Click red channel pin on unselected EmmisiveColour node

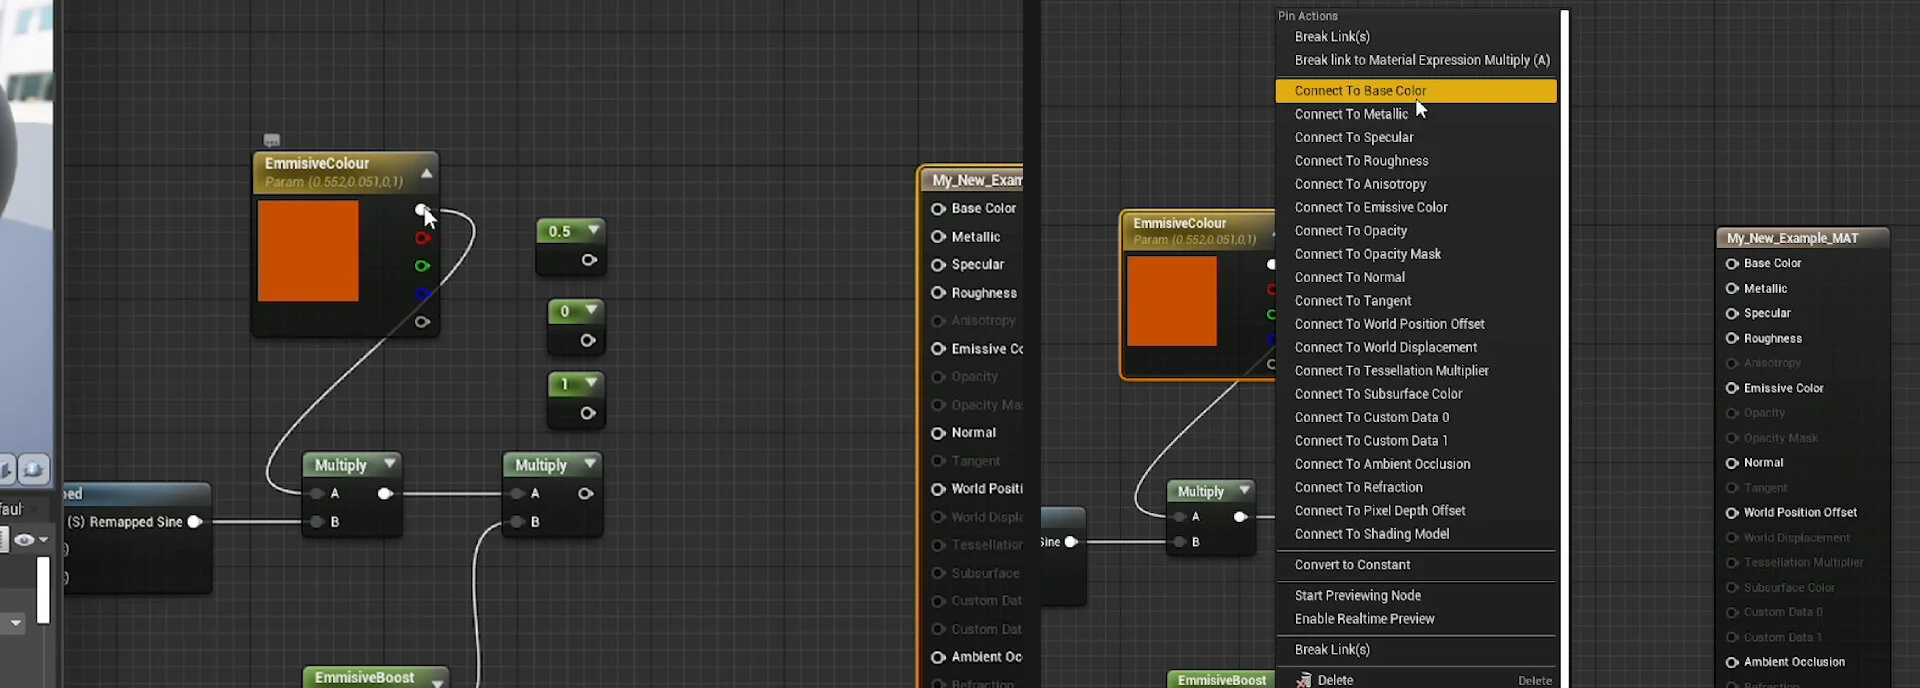[x=422, y=238]
